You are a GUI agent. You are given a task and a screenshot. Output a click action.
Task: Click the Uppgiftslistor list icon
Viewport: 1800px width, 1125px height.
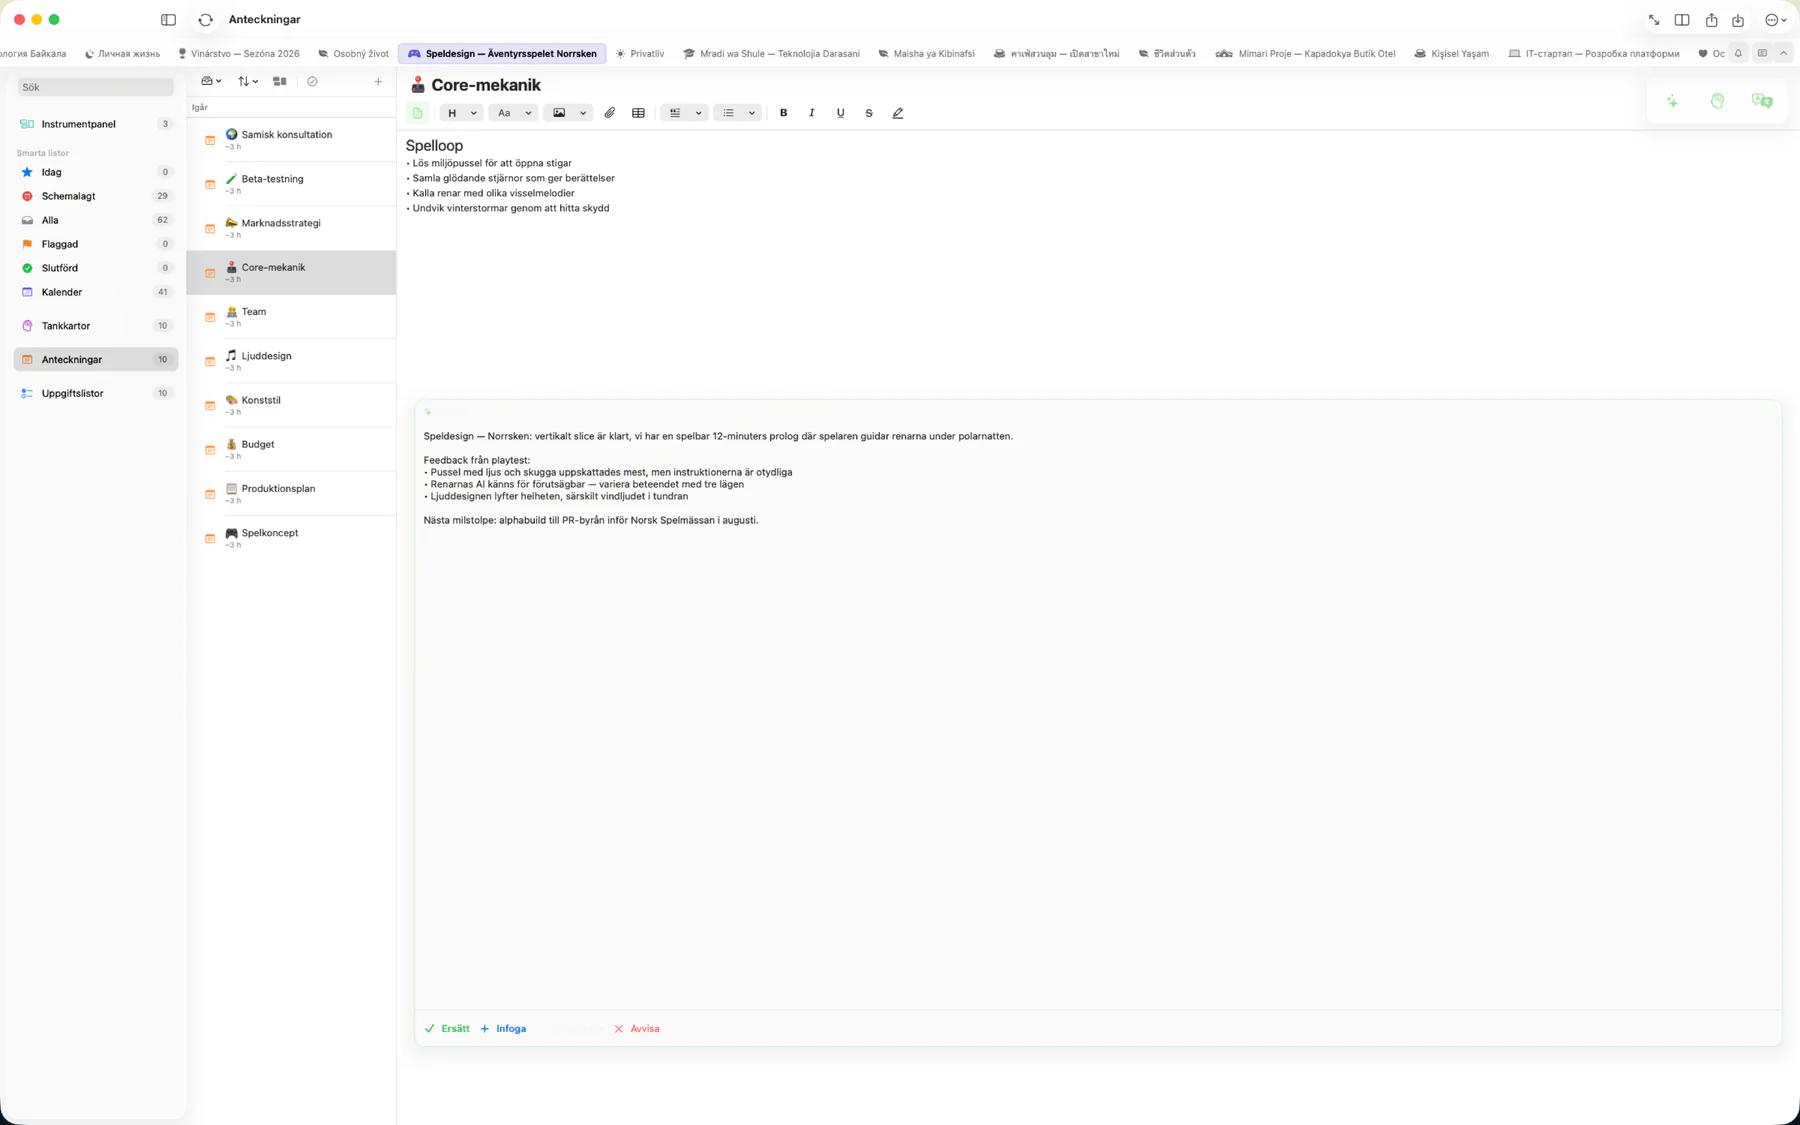(27, 393)
